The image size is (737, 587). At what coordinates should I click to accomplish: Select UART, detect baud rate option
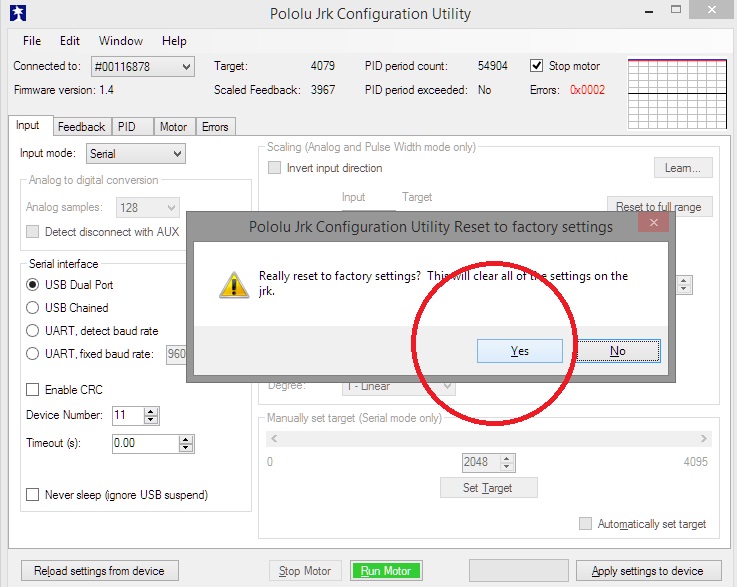point(32,331)
